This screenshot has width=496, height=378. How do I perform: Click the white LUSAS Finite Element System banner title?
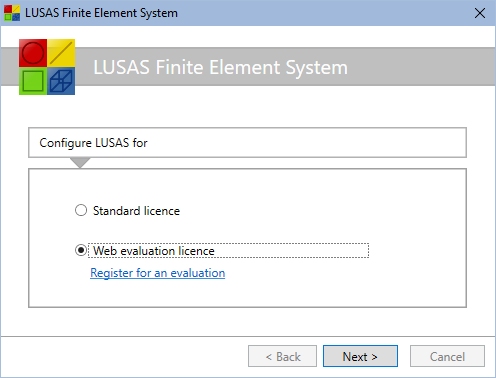click(x=220, y=67)
